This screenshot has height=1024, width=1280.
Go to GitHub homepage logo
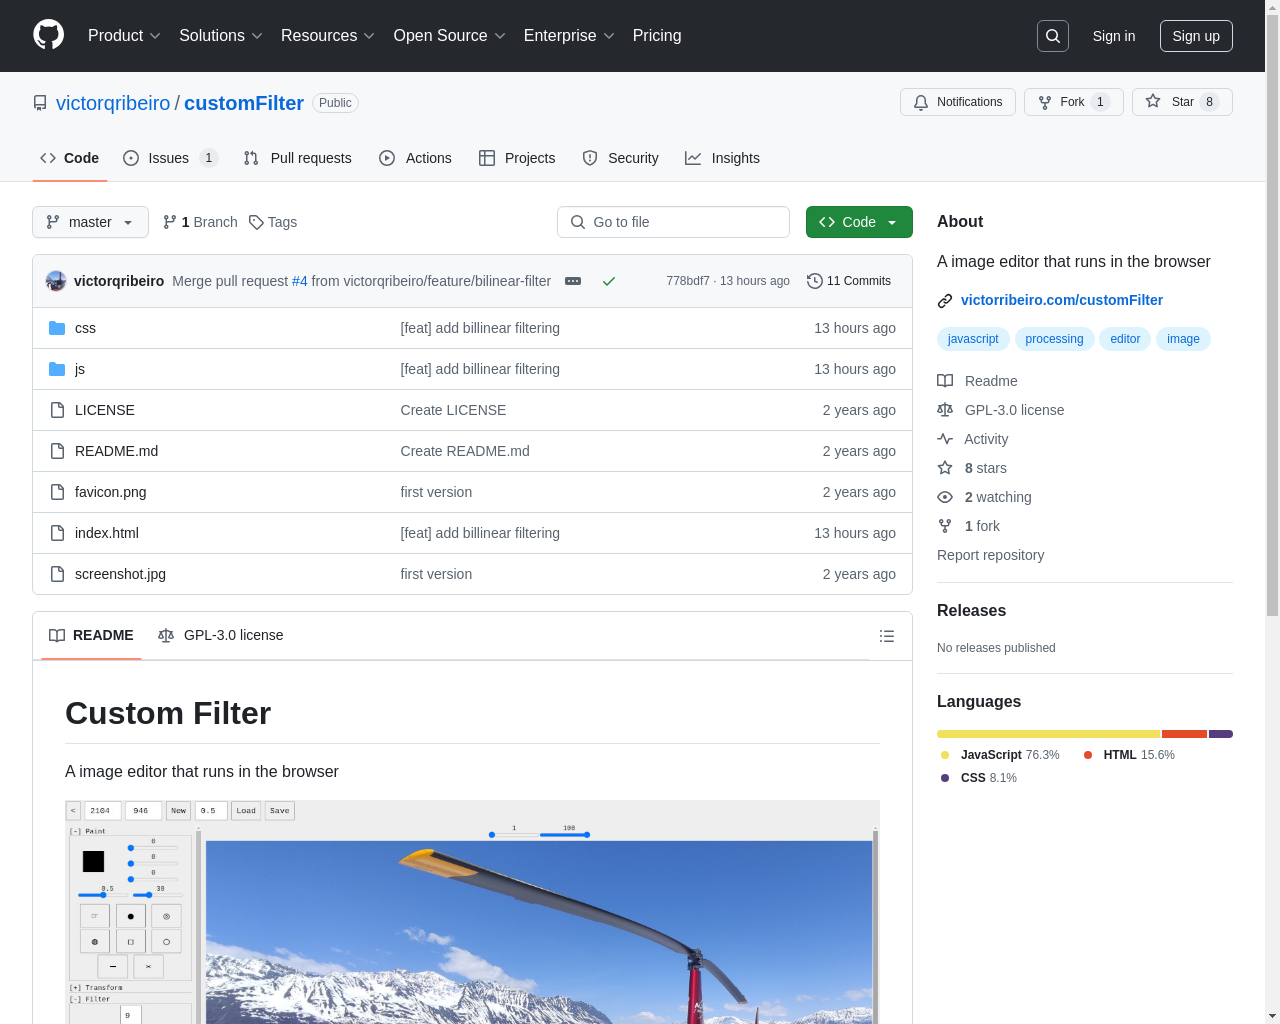(x=49, y=35)
